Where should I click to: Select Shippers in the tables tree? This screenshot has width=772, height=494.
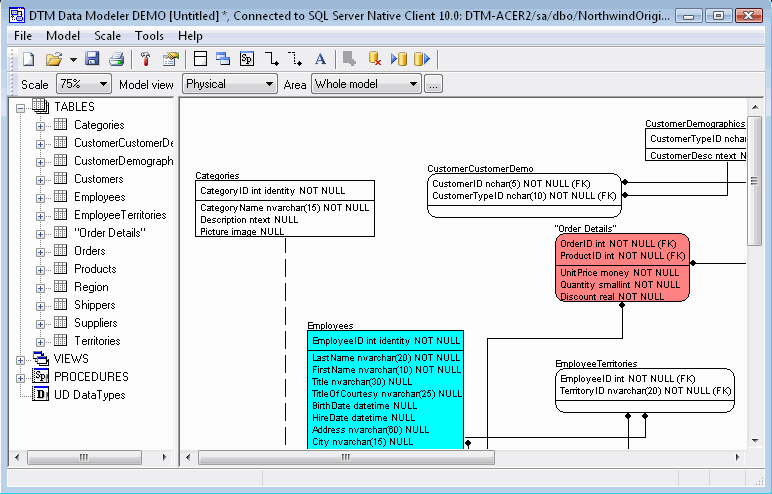[x=95, y=305]
